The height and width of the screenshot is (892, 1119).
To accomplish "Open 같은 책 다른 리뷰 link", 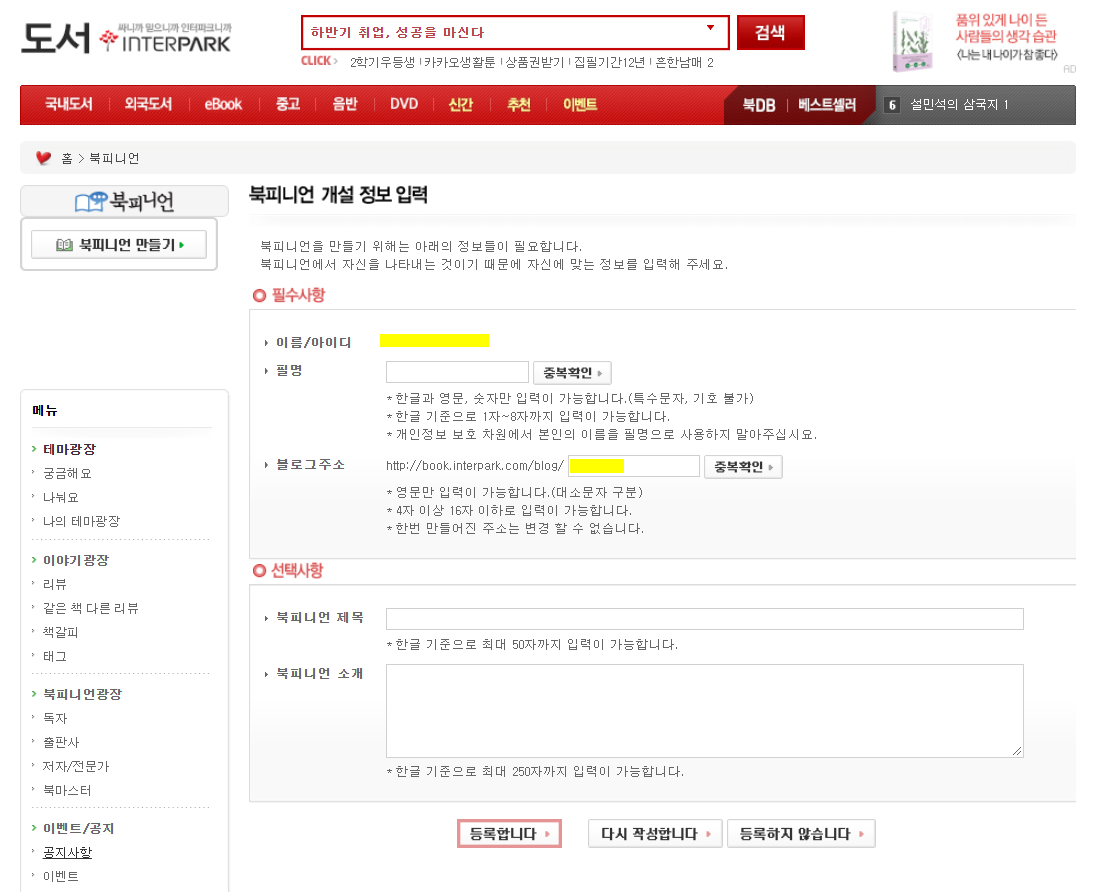I will point(91,608).
